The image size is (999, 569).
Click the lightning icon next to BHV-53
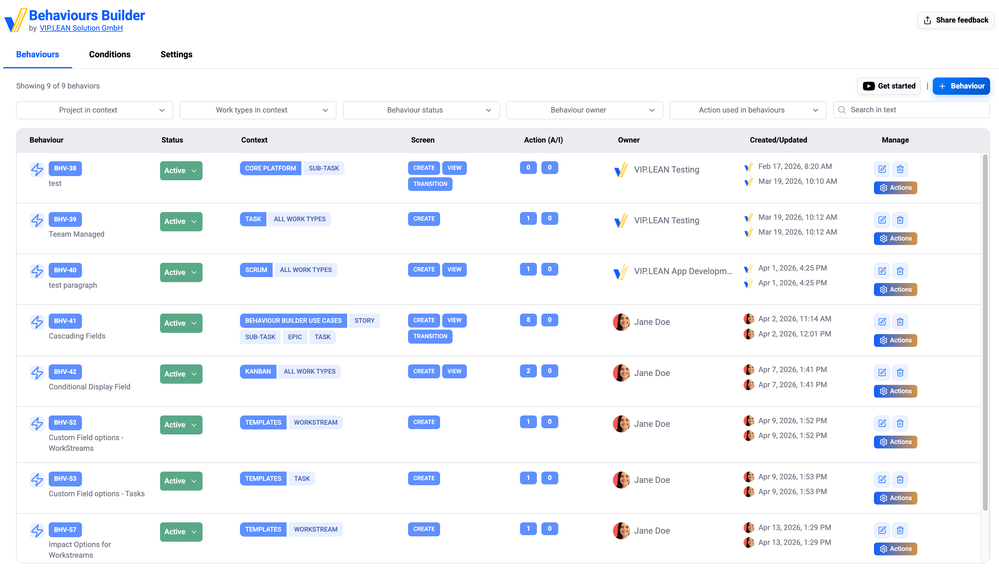[37, 480]
